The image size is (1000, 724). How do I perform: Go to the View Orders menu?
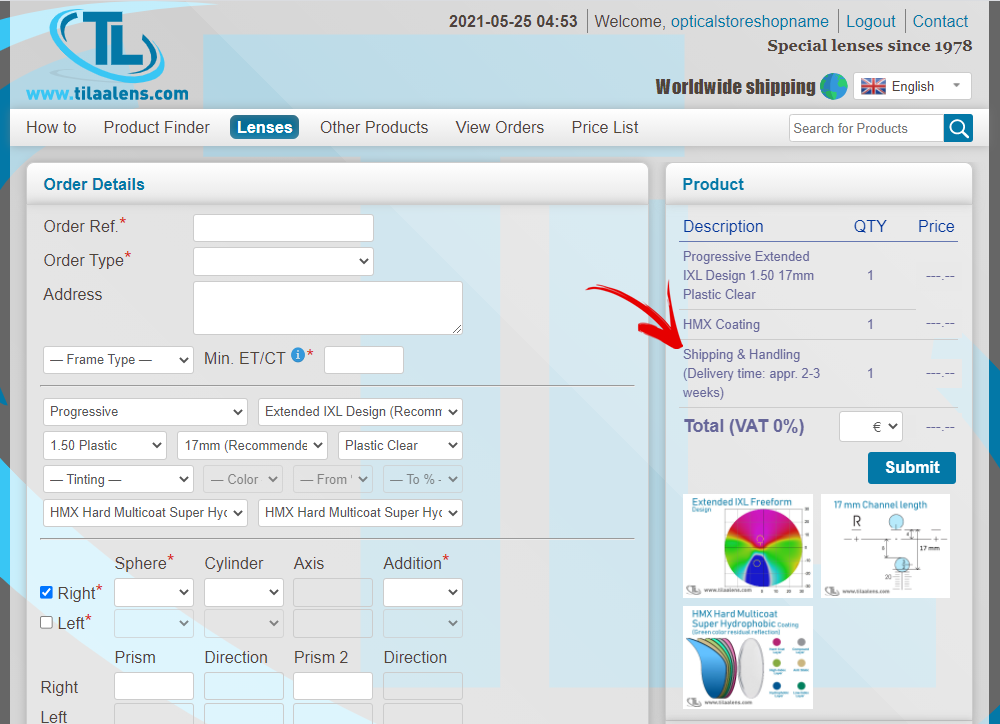coord(499,127)
